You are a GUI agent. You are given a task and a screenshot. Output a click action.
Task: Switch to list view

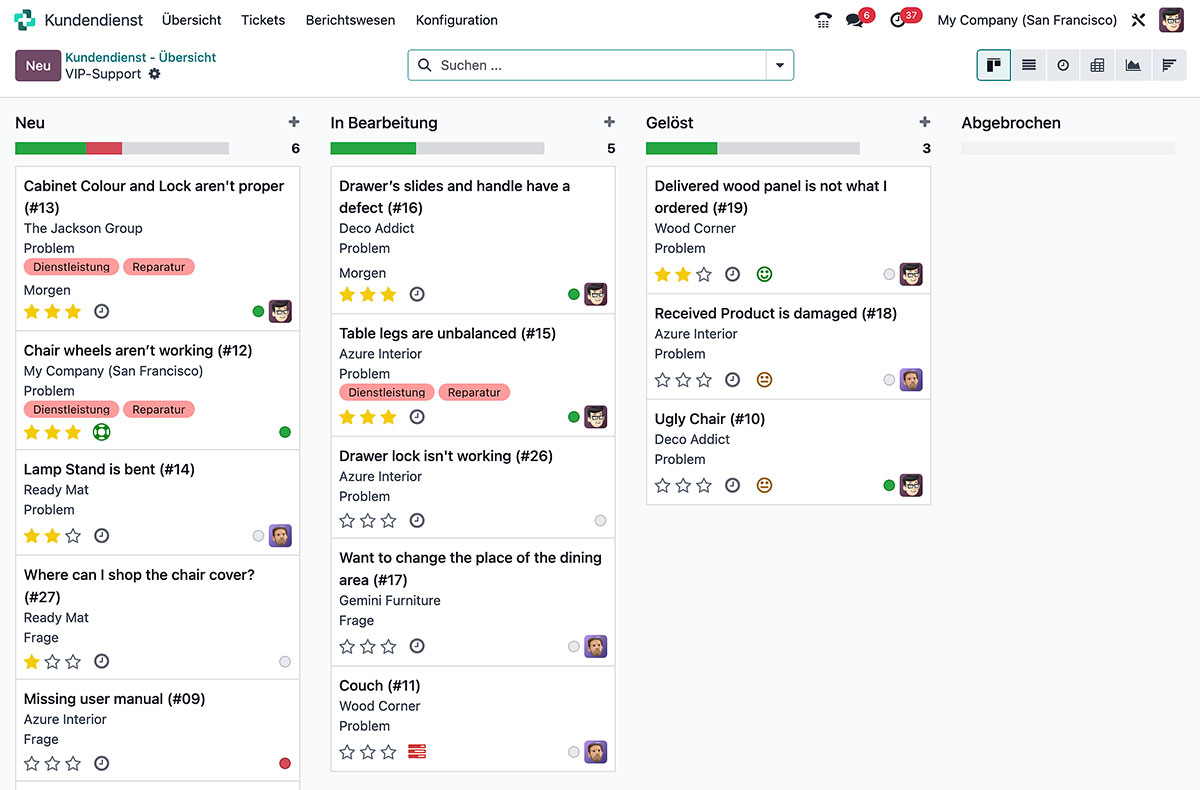tap(1029, 65)
